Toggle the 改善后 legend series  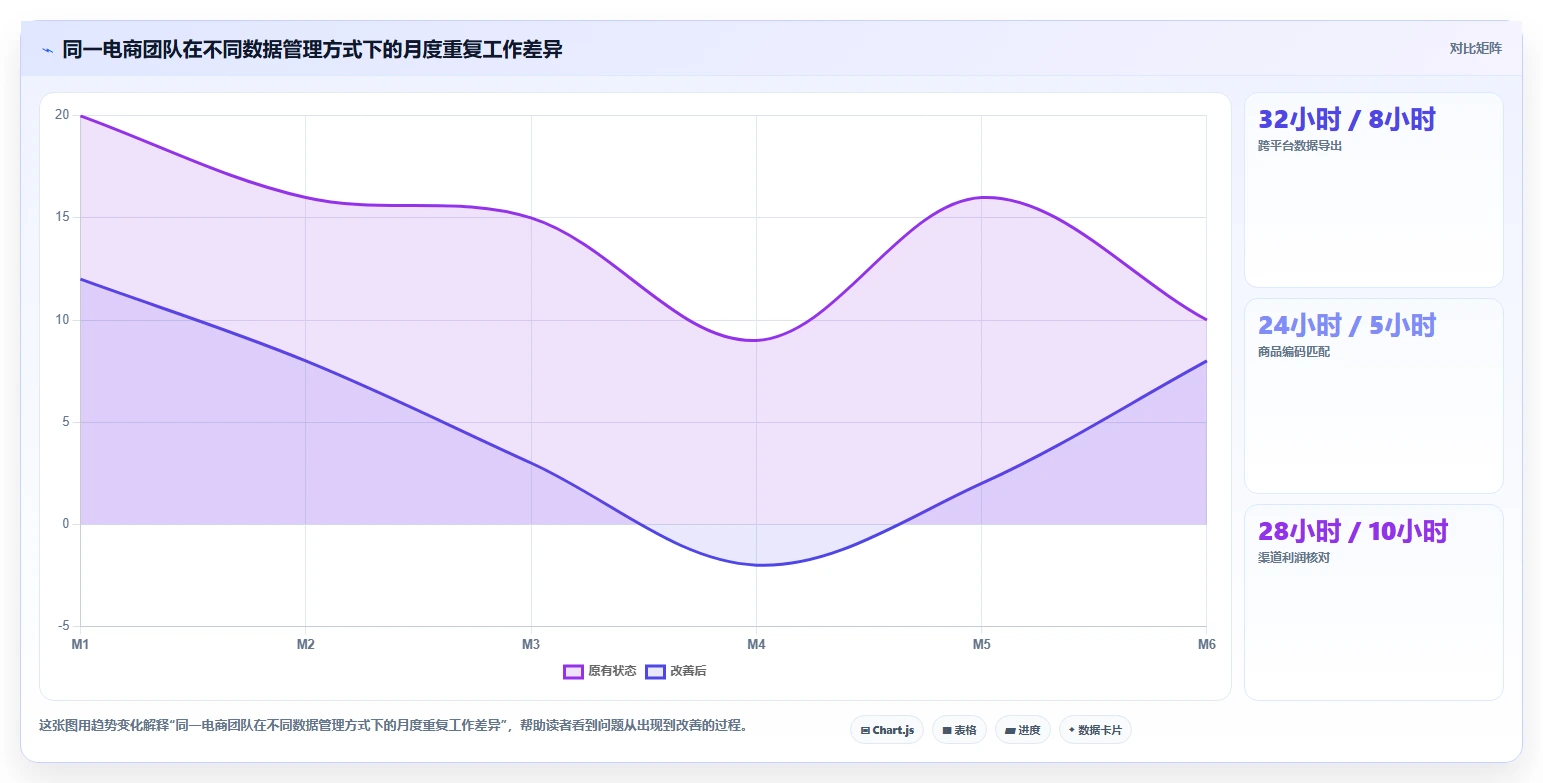[x=675, y=671]
